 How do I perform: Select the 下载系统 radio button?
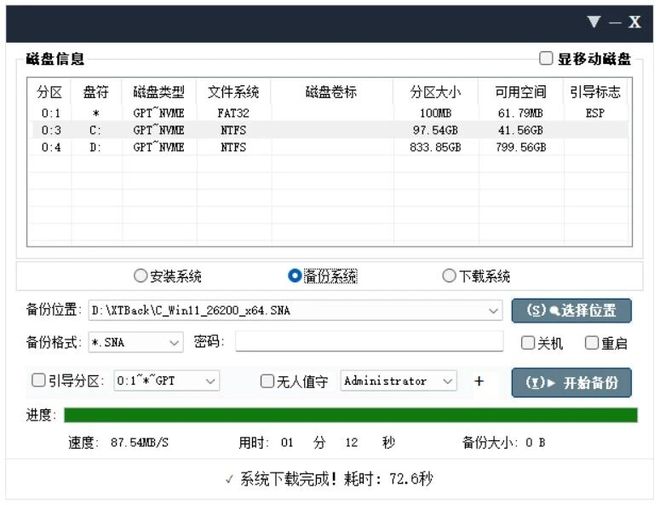[449, 276]
